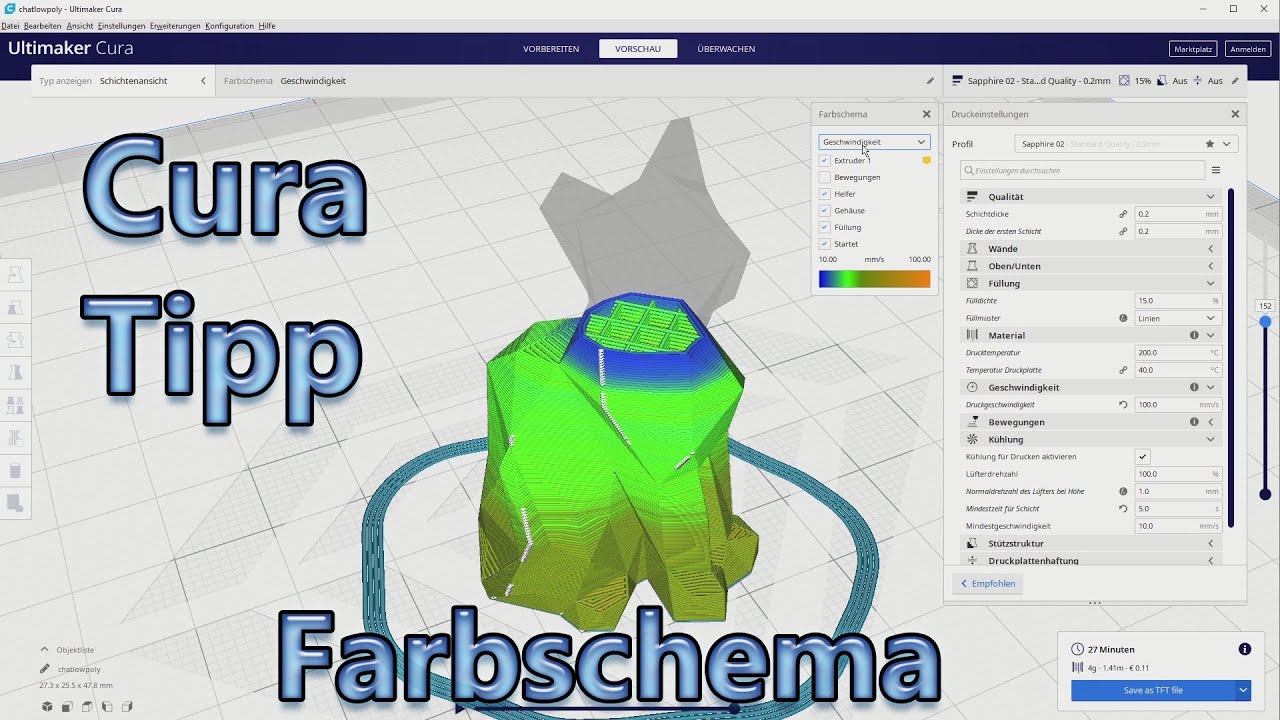Click the info icon in Bewegungen header
The height and width of the screenshot is (720, 1280).
1194,422
